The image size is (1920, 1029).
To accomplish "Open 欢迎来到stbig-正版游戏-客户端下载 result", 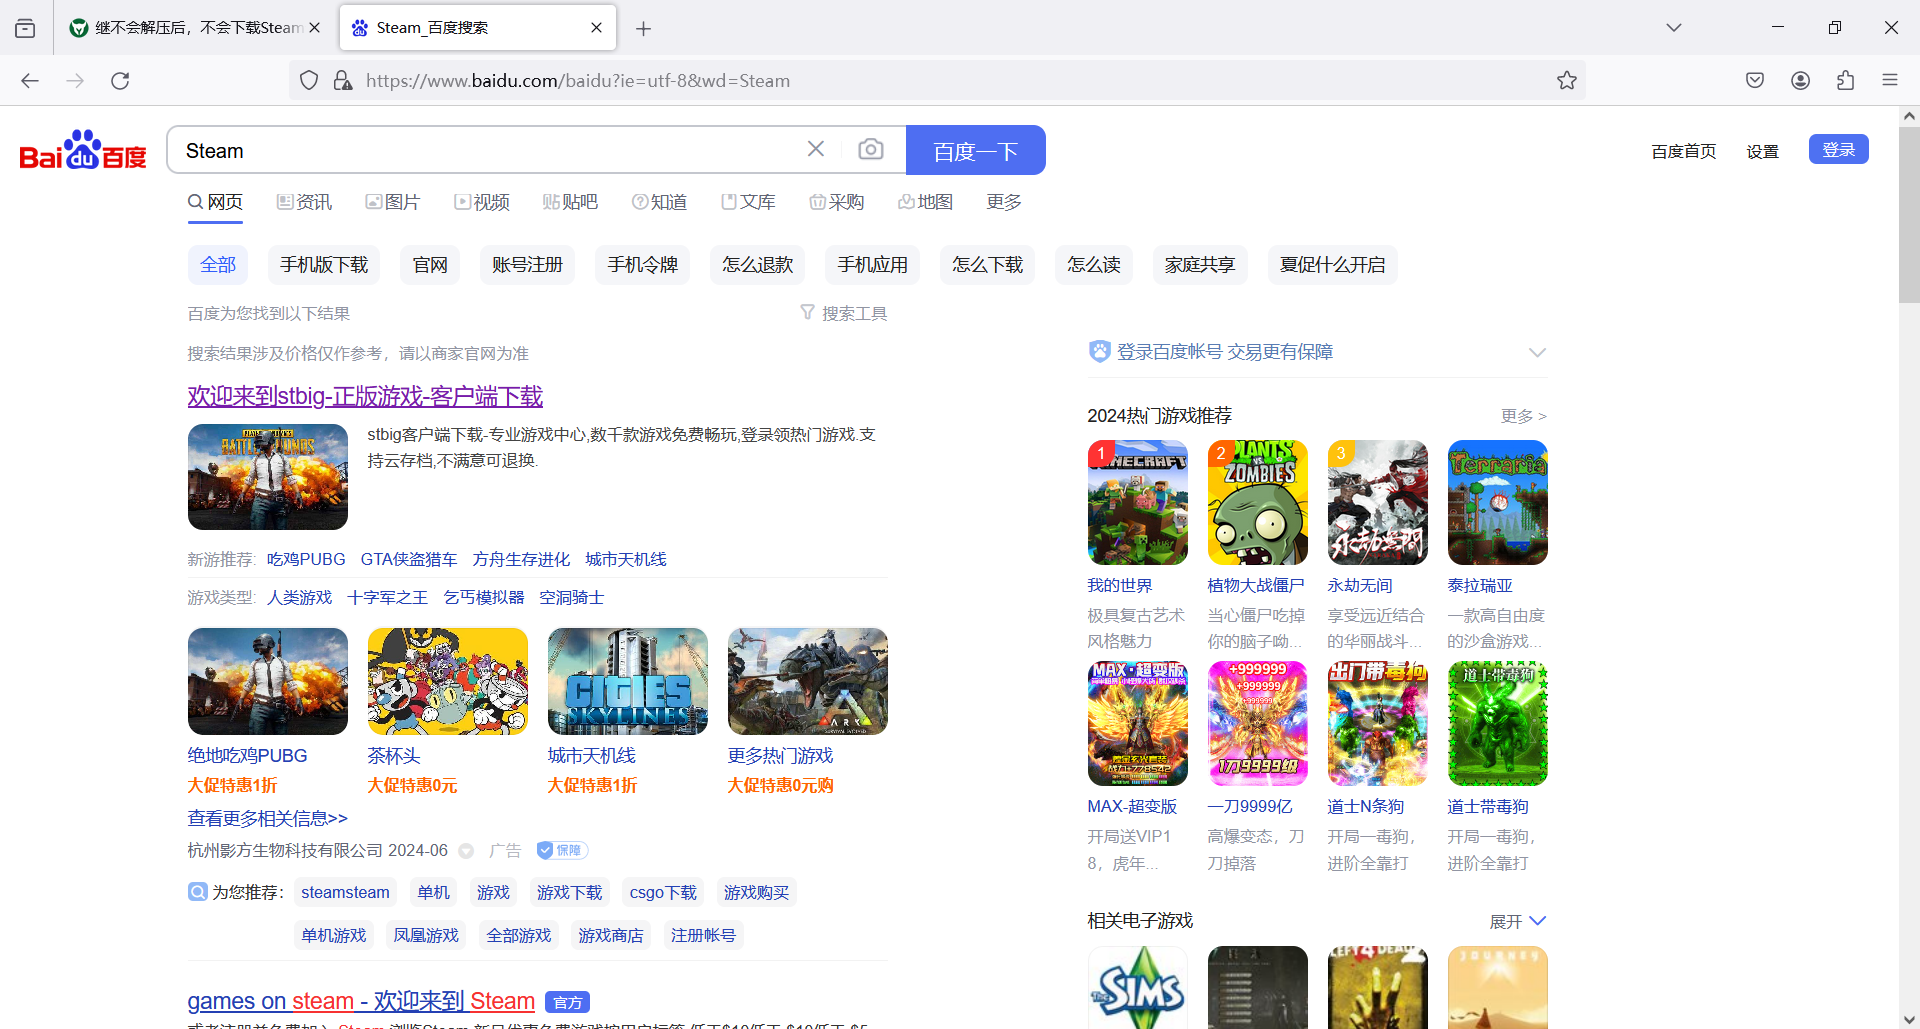I will coord(365,396).
